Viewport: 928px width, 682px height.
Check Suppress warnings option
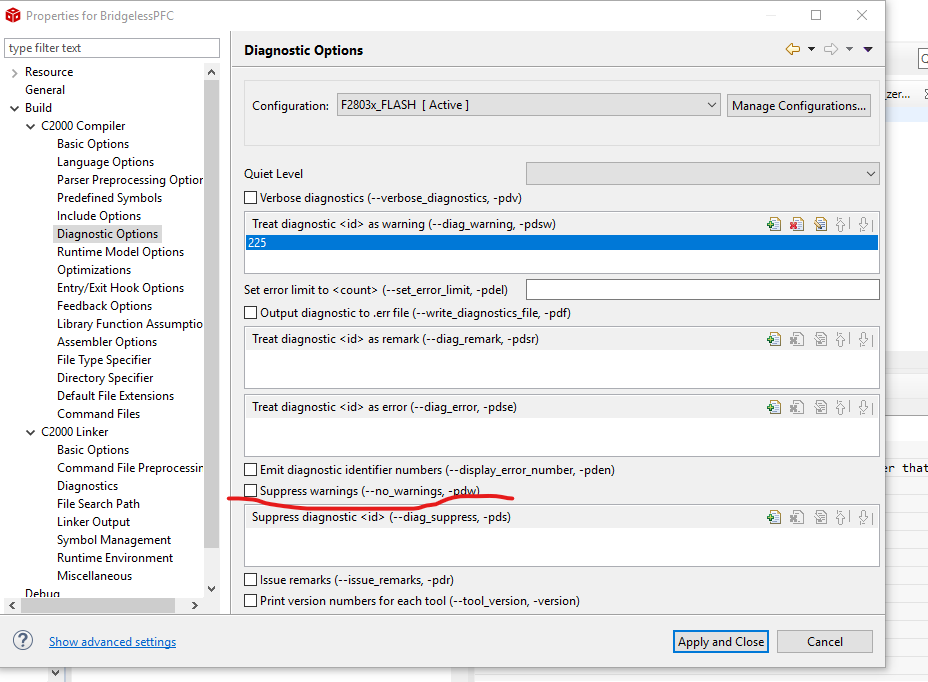click(x=251, y=491)
